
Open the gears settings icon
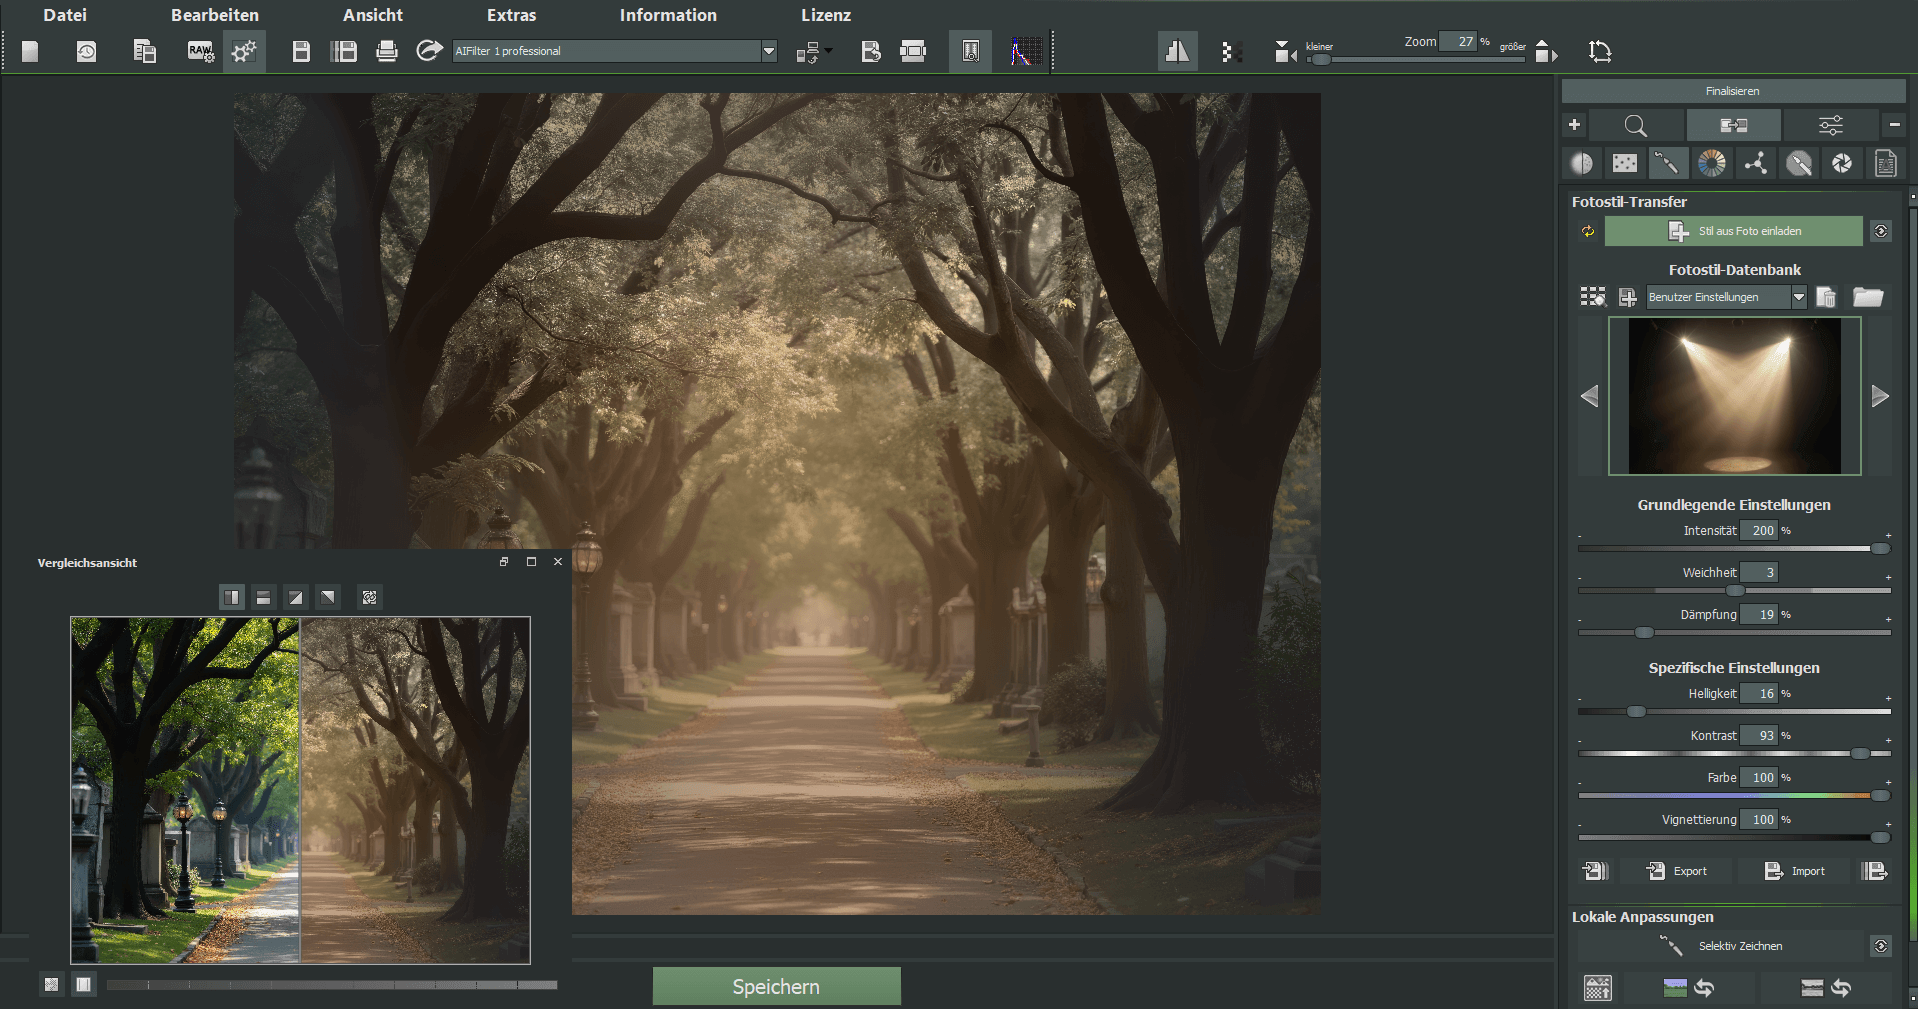tap(244, 51)
